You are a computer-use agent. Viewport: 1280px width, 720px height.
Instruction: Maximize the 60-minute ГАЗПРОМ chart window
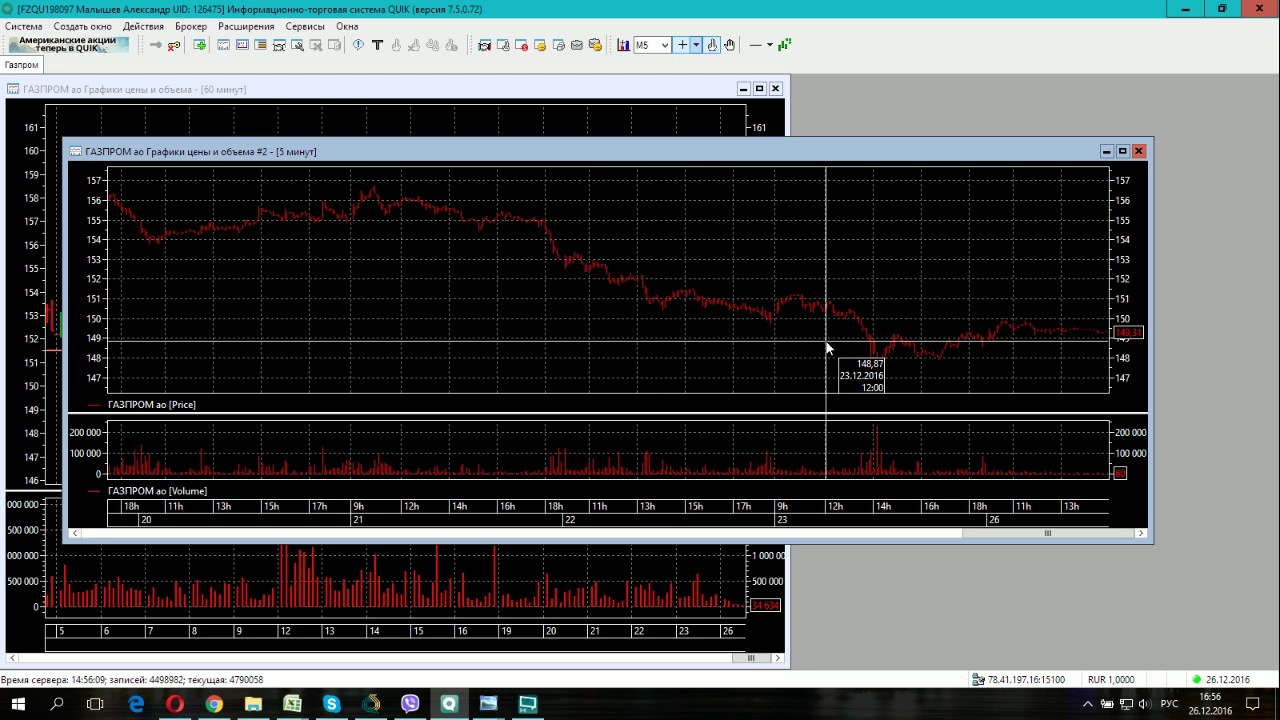[759, 89]
